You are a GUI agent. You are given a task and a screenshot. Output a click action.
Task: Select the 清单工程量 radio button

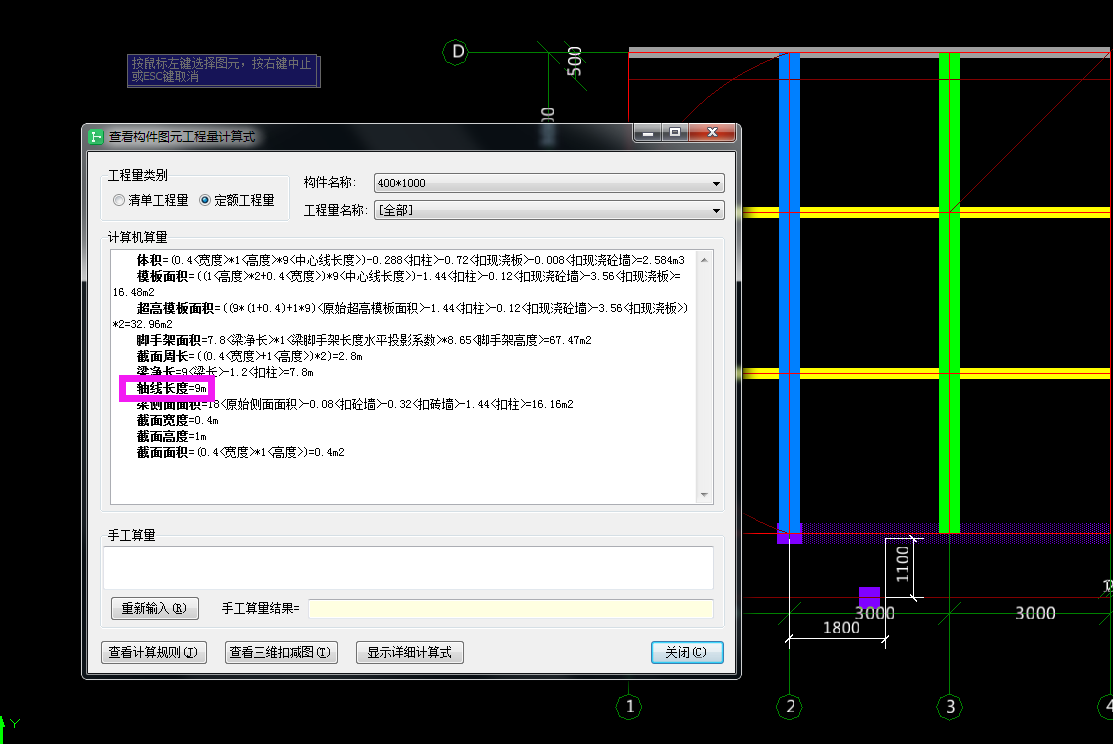tap(150, 200)
